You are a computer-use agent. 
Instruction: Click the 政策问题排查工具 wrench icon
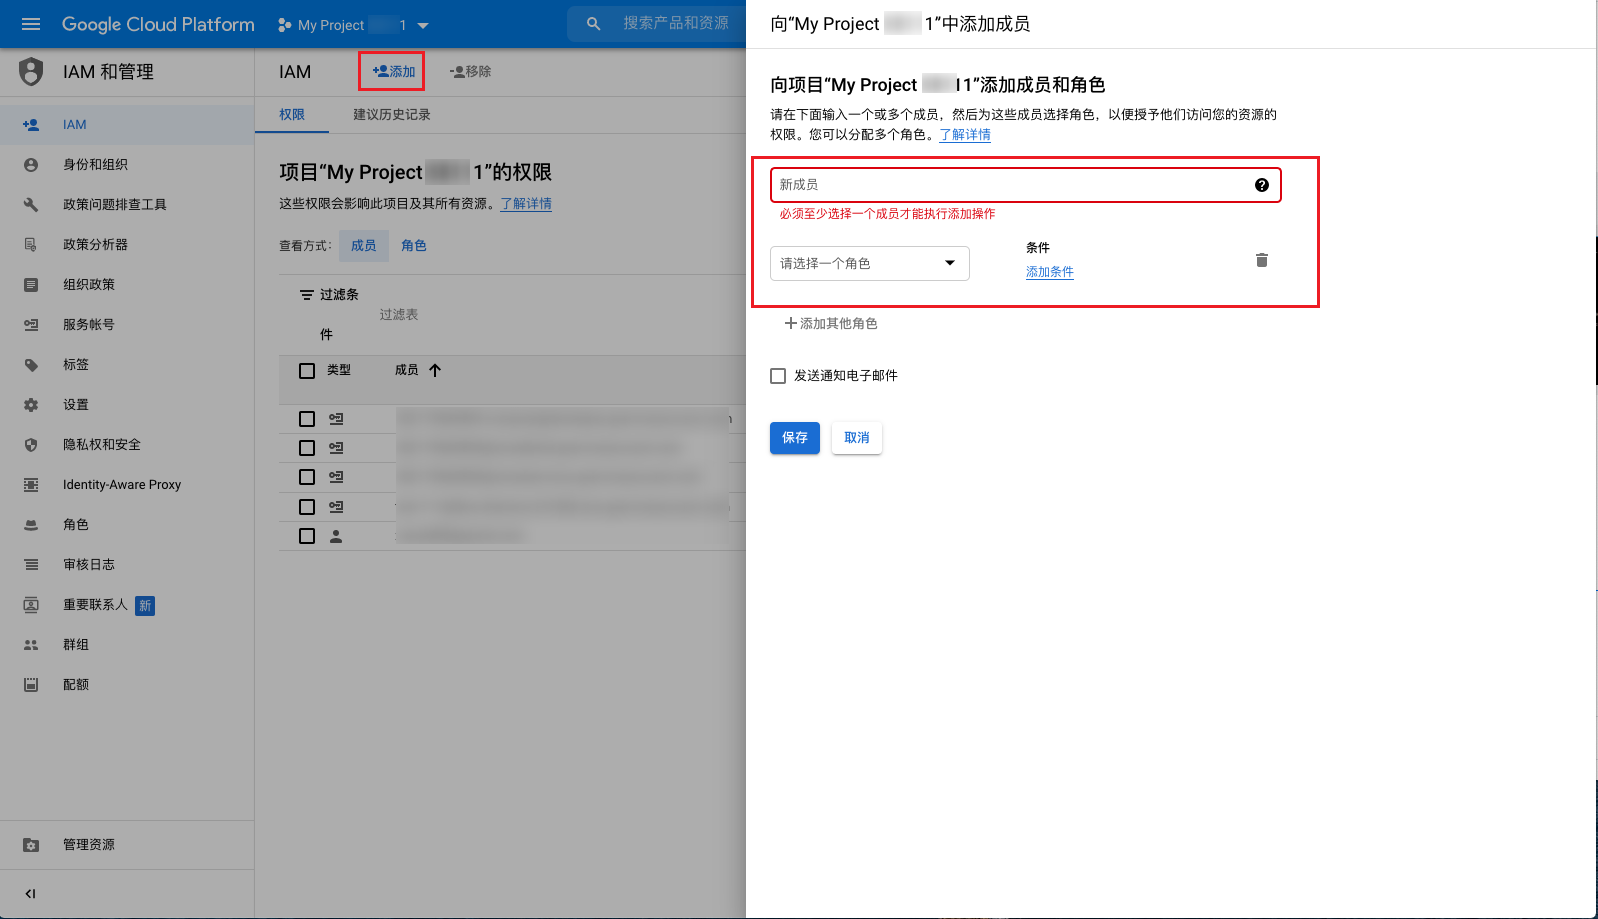coord(31,205)
